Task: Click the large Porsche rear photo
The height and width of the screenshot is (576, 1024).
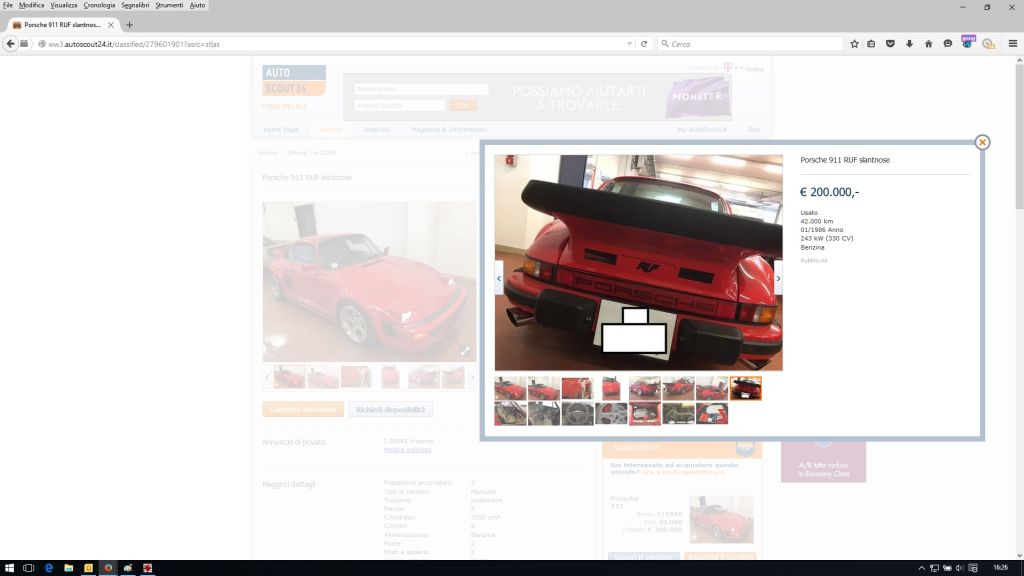Action: 638,263
